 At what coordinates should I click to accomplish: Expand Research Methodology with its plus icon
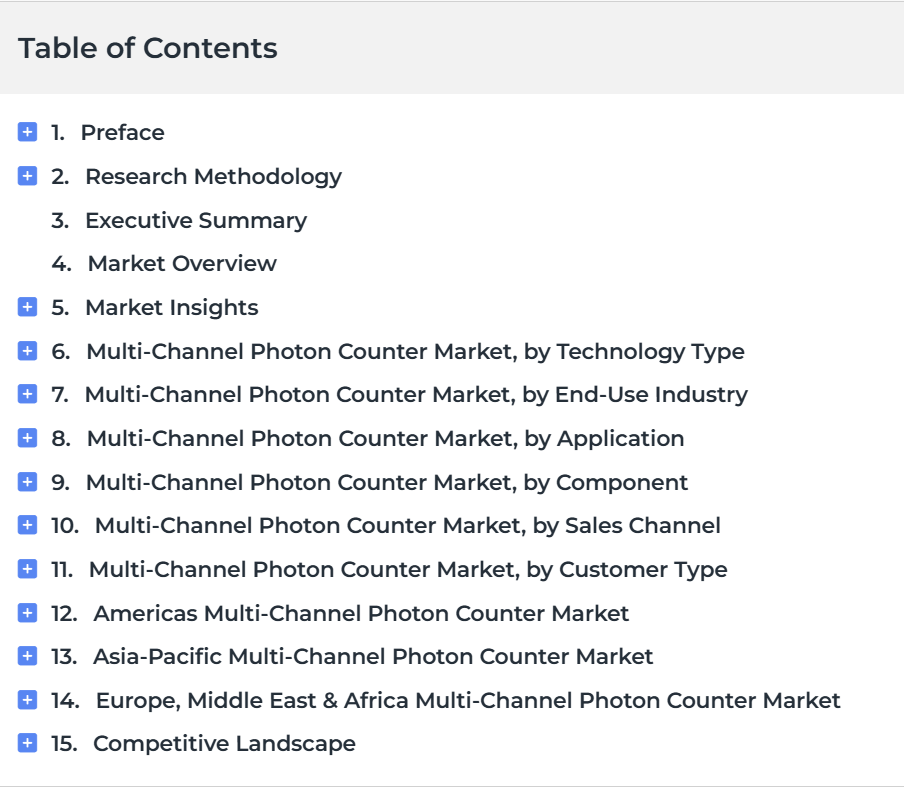27,176
